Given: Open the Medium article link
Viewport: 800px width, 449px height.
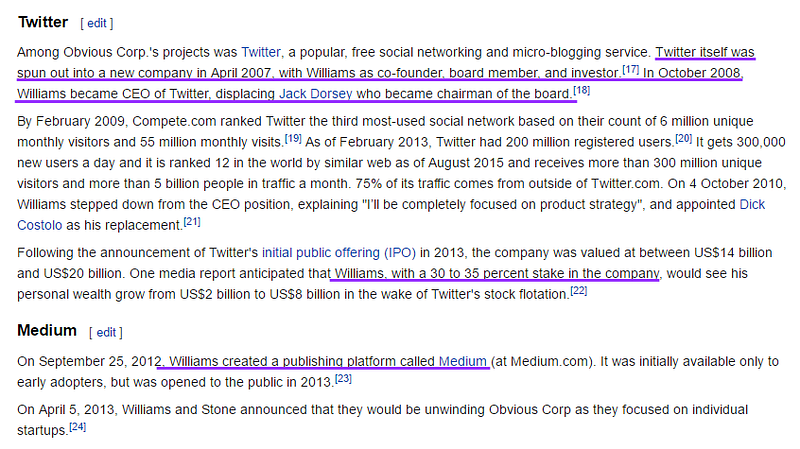Looking at the screenshot, I should (463, 361).
